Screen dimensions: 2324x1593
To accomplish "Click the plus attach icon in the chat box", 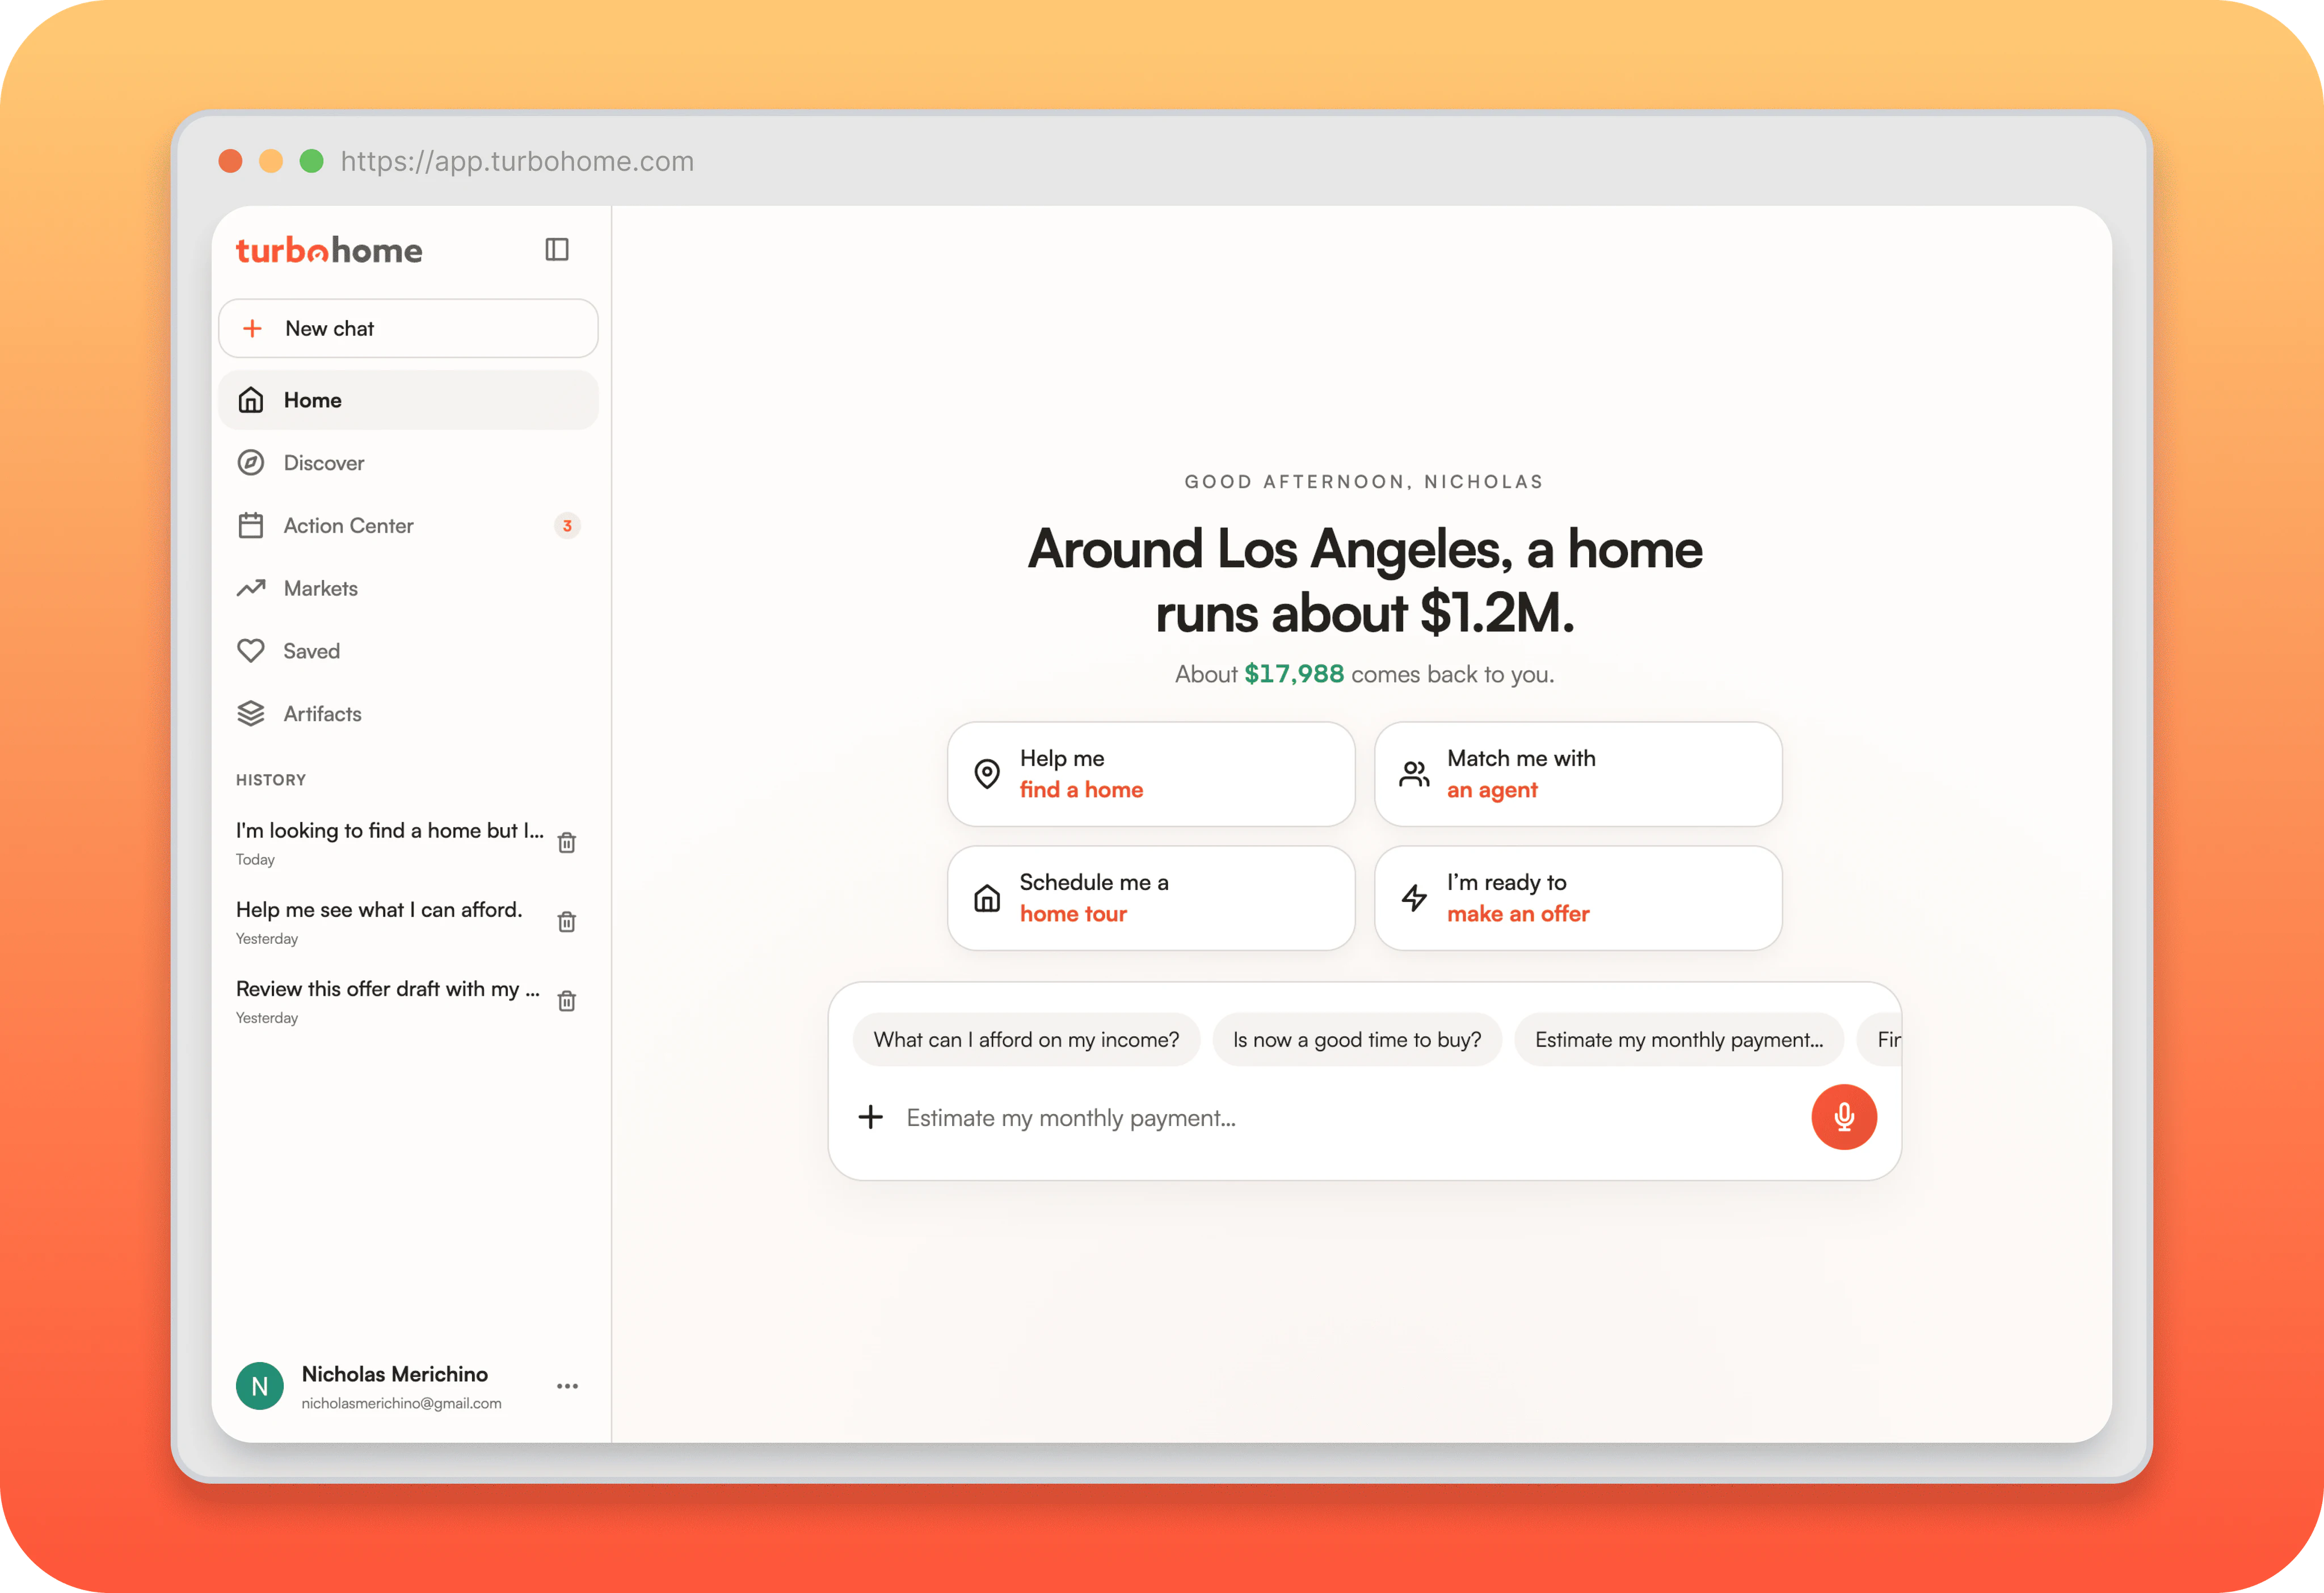I will point(871,1117).
